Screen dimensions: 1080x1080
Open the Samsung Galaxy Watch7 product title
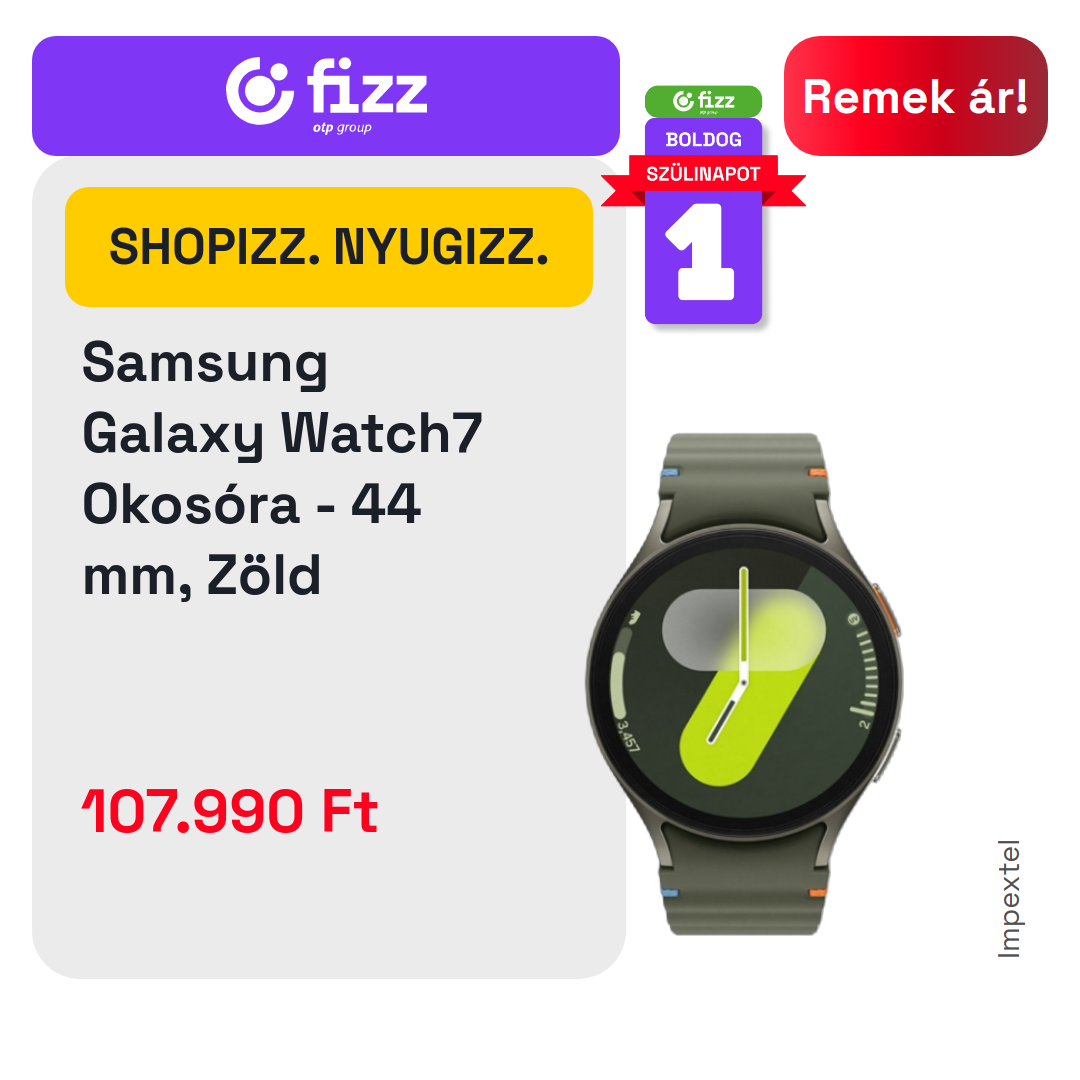coord(282,468)
